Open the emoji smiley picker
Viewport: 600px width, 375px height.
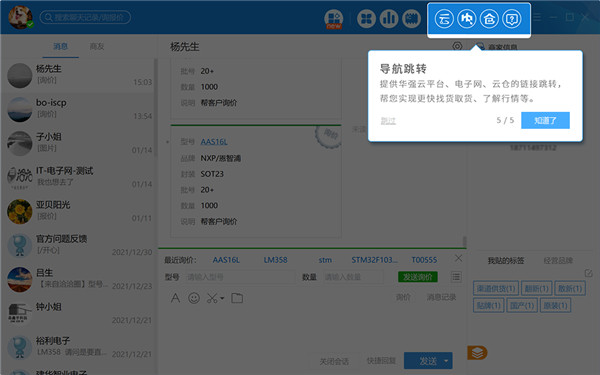194,298
